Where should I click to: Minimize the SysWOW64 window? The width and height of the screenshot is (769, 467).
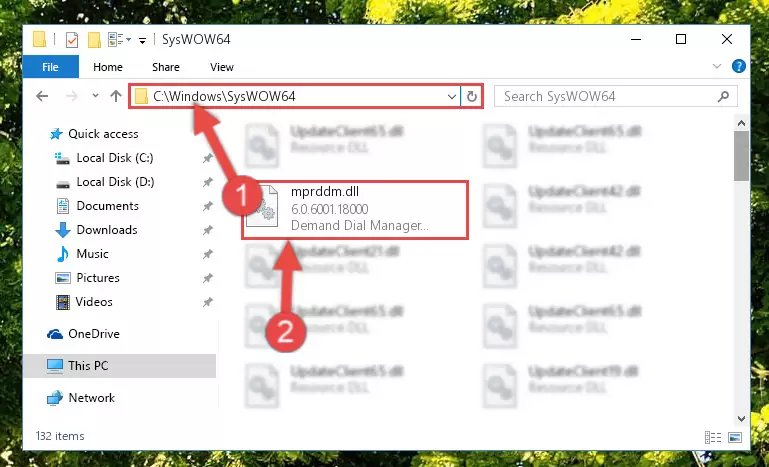point(636,39)
